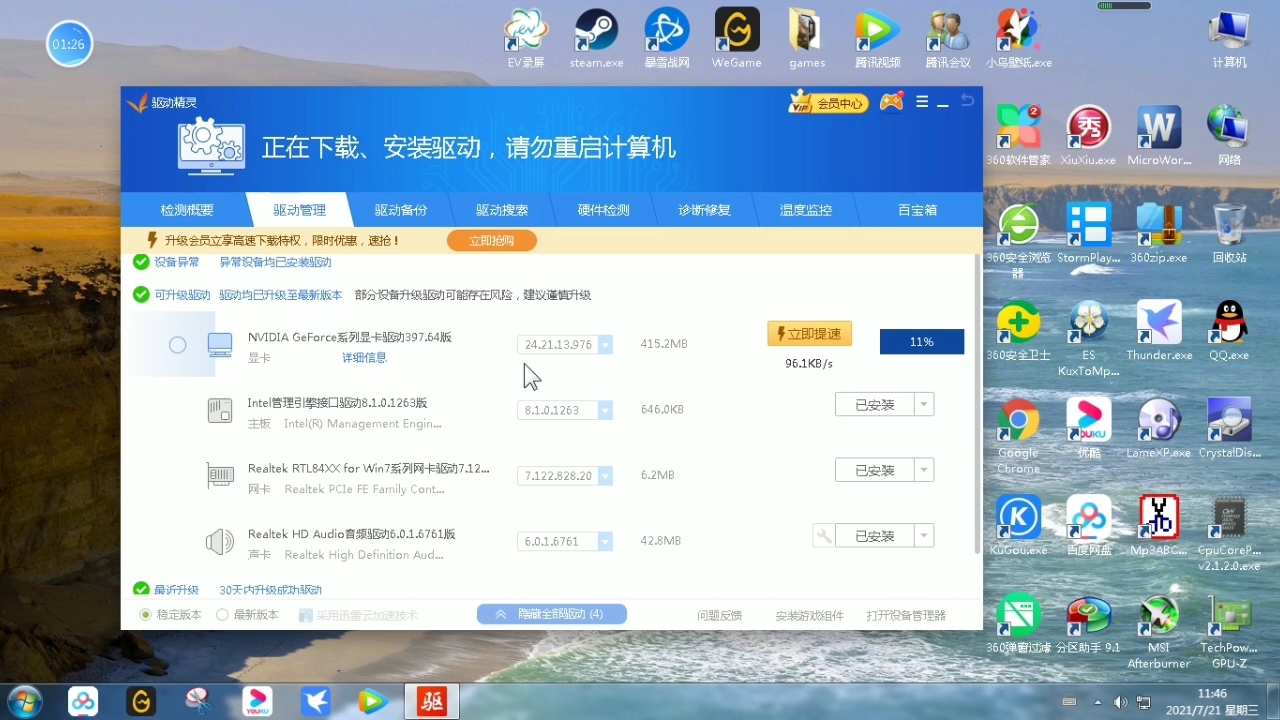
Task: Open 回收站 recycle bin icon
Action: tap(1229, 233)
